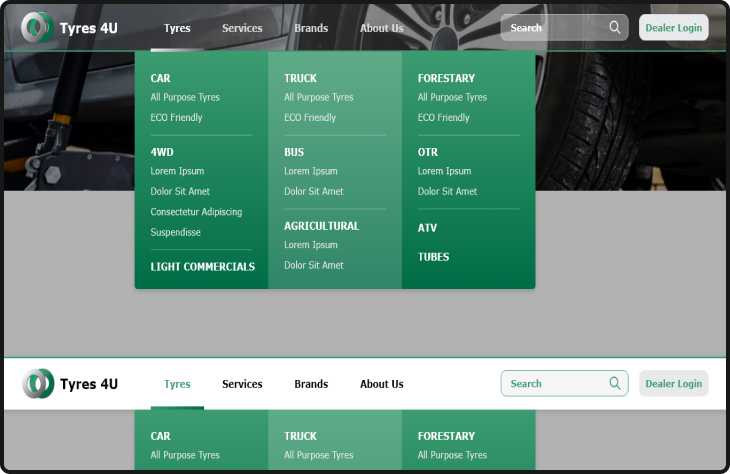Open the FORESTARY category in the top mega menu
Screen dimensions: 730x474
click(446, 78)
